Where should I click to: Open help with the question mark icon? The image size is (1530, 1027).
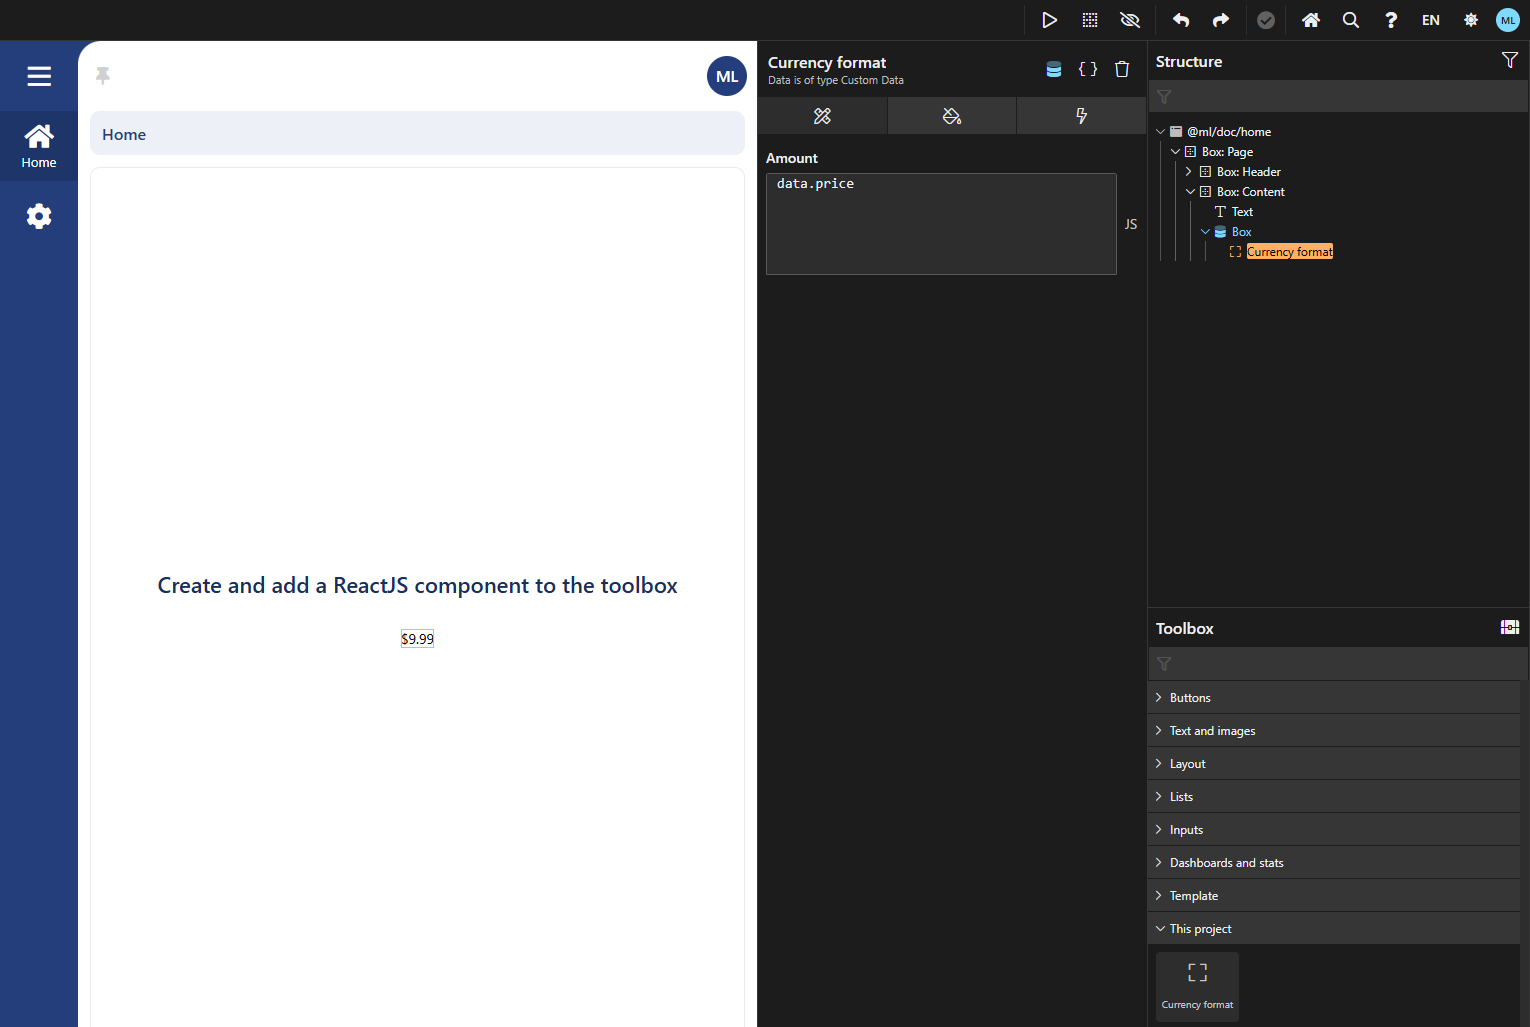1391,20
